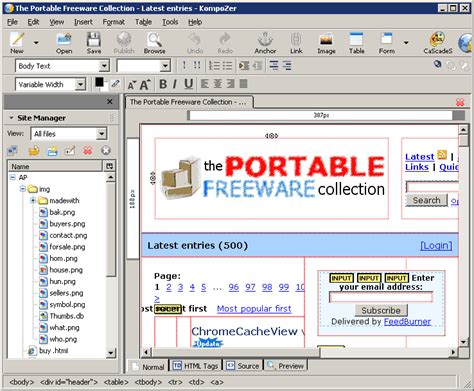Go to page 97 link

pos(250,287)
